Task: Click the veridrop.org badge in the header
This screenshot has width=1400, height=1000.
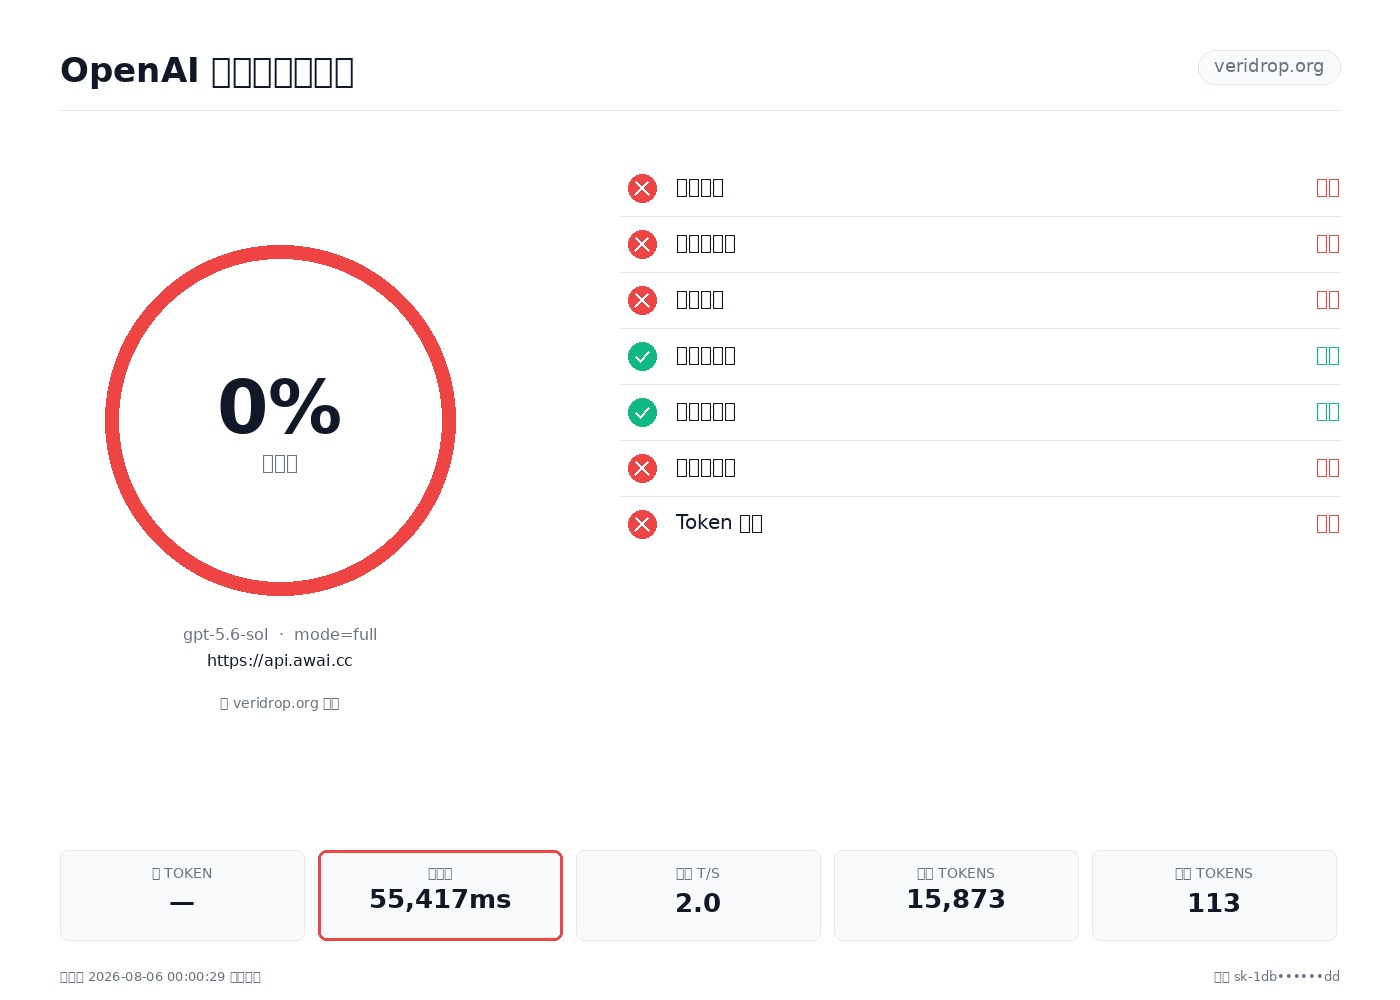Action: pos(1269,67)
